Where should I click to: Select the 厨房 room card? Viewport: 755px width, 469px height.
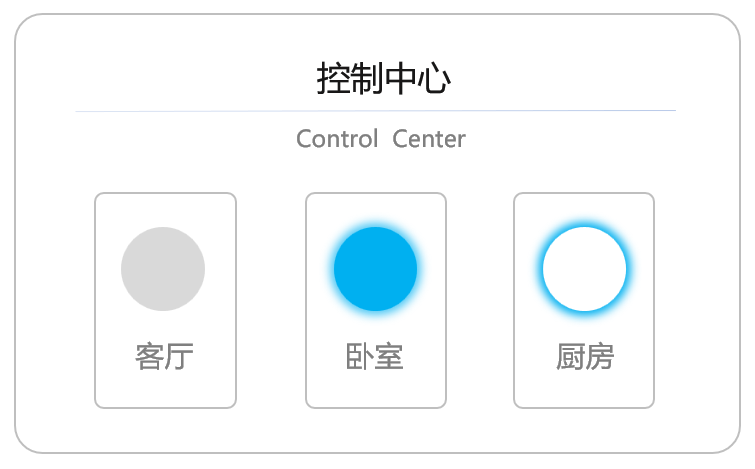pyautogui.click(x=584, y=300)
